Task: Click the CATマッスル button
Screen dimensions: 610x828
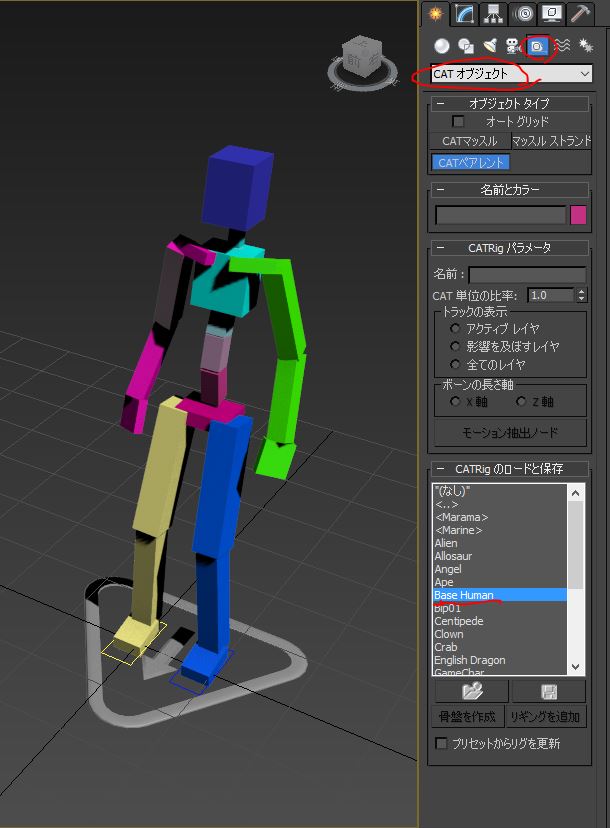Action: click(x=469, y=141)
